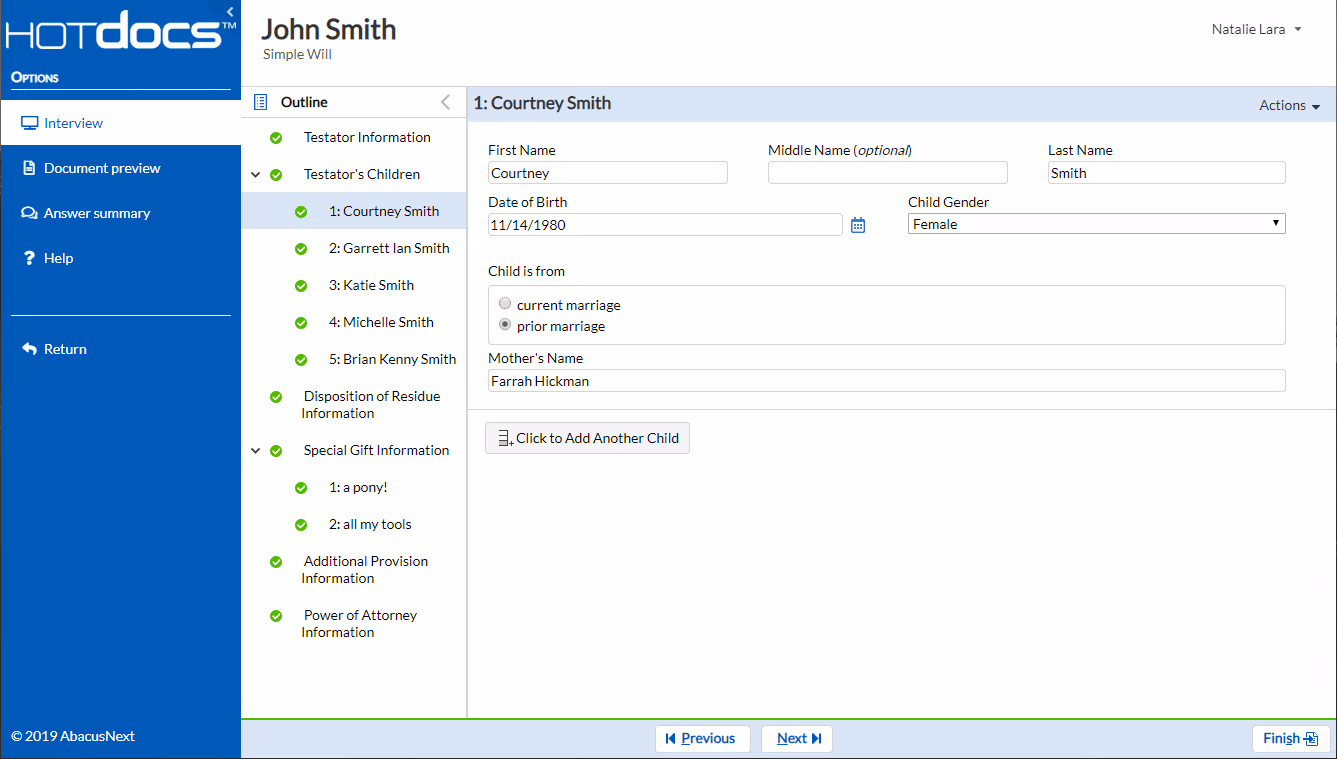Image resolution: width=1337 pixels, height=759 pixels.
Task: Click the Next navigation button
Action: [x=797, y=738]
